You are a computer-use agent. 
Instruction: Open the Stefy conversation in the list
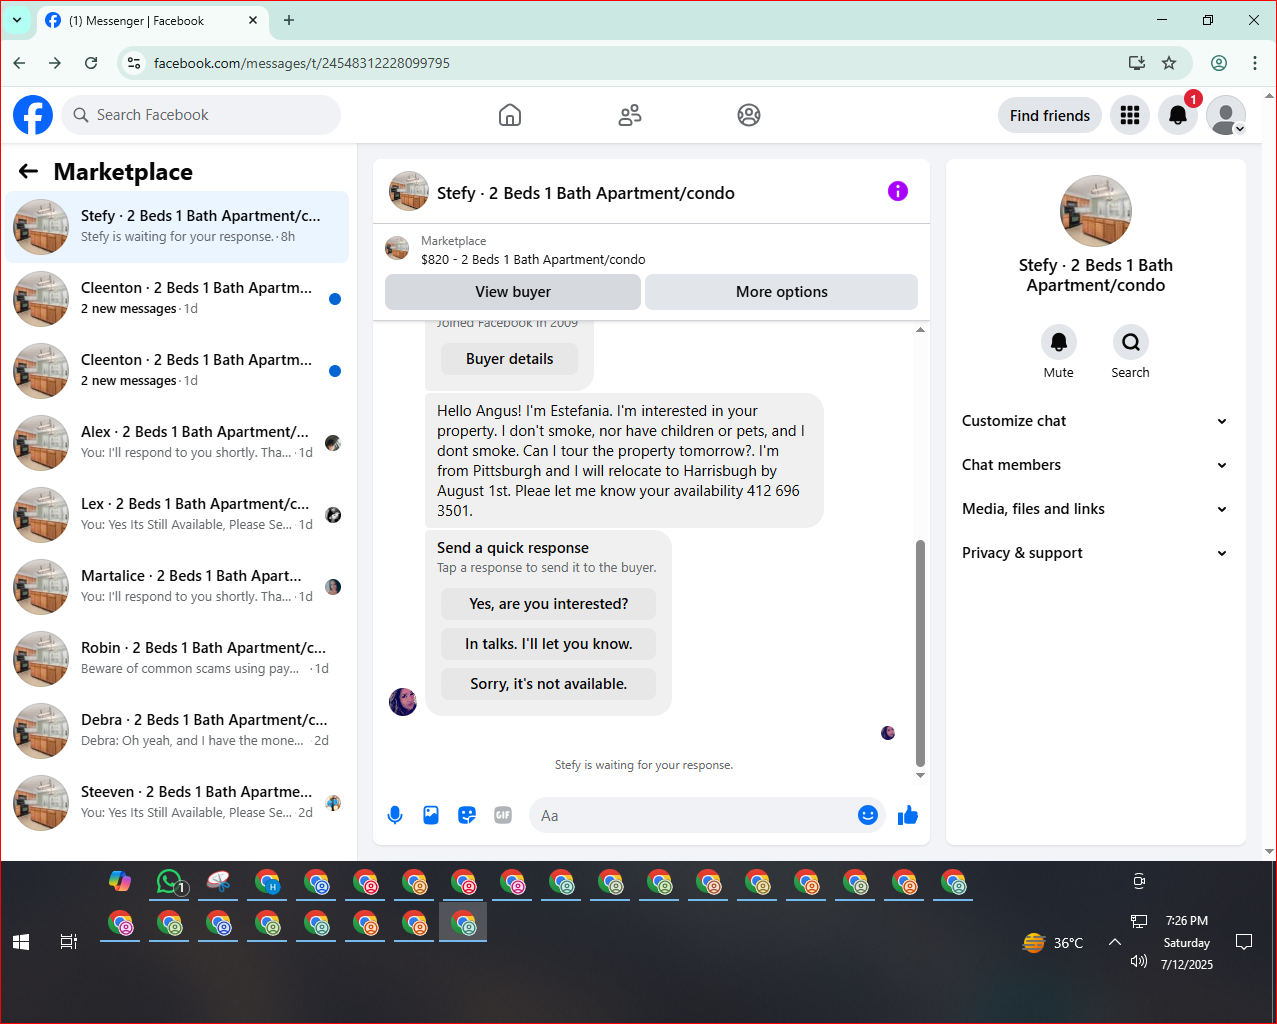pyautogui.click(x=177, y=227)
